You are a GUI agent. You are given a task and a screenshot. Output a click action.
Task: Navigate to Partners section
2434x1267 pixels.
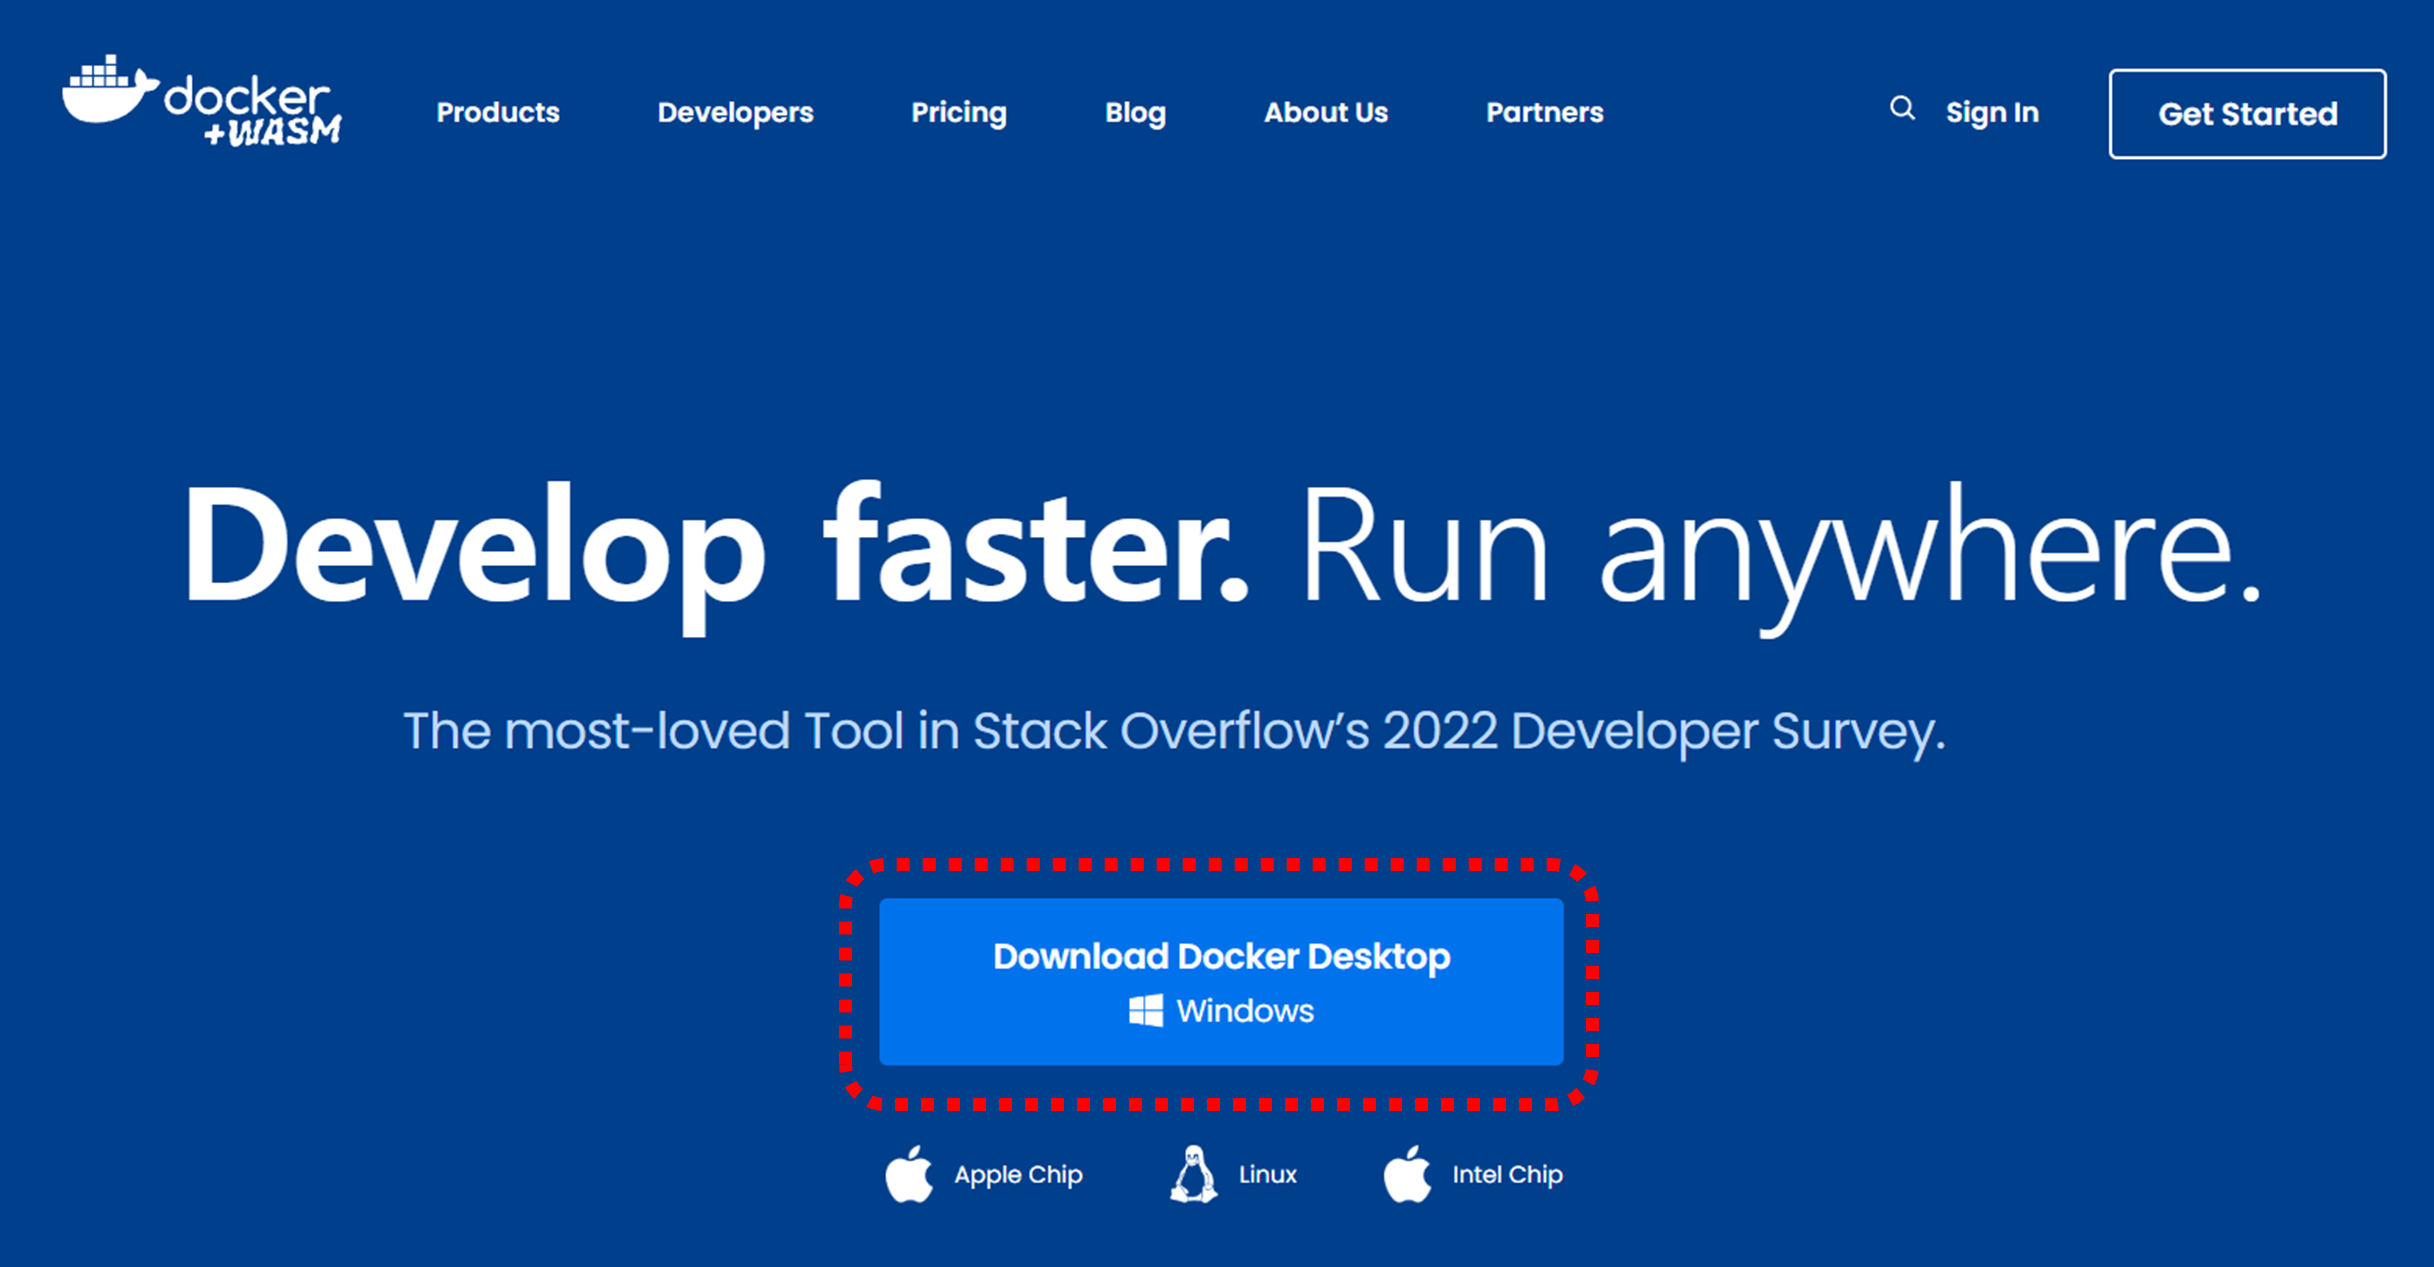[1544, 113]
